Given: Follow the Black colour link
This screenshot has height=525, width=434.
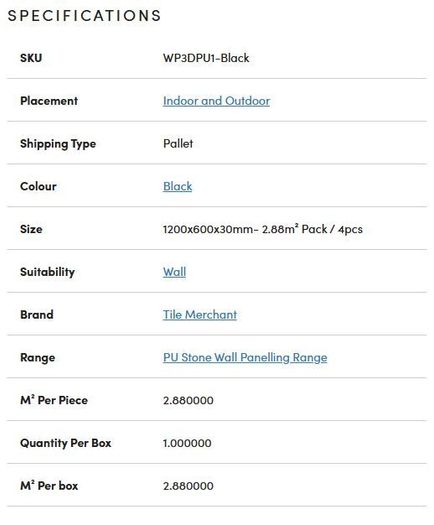Looking at the screenshot, I should coord(177,186).
